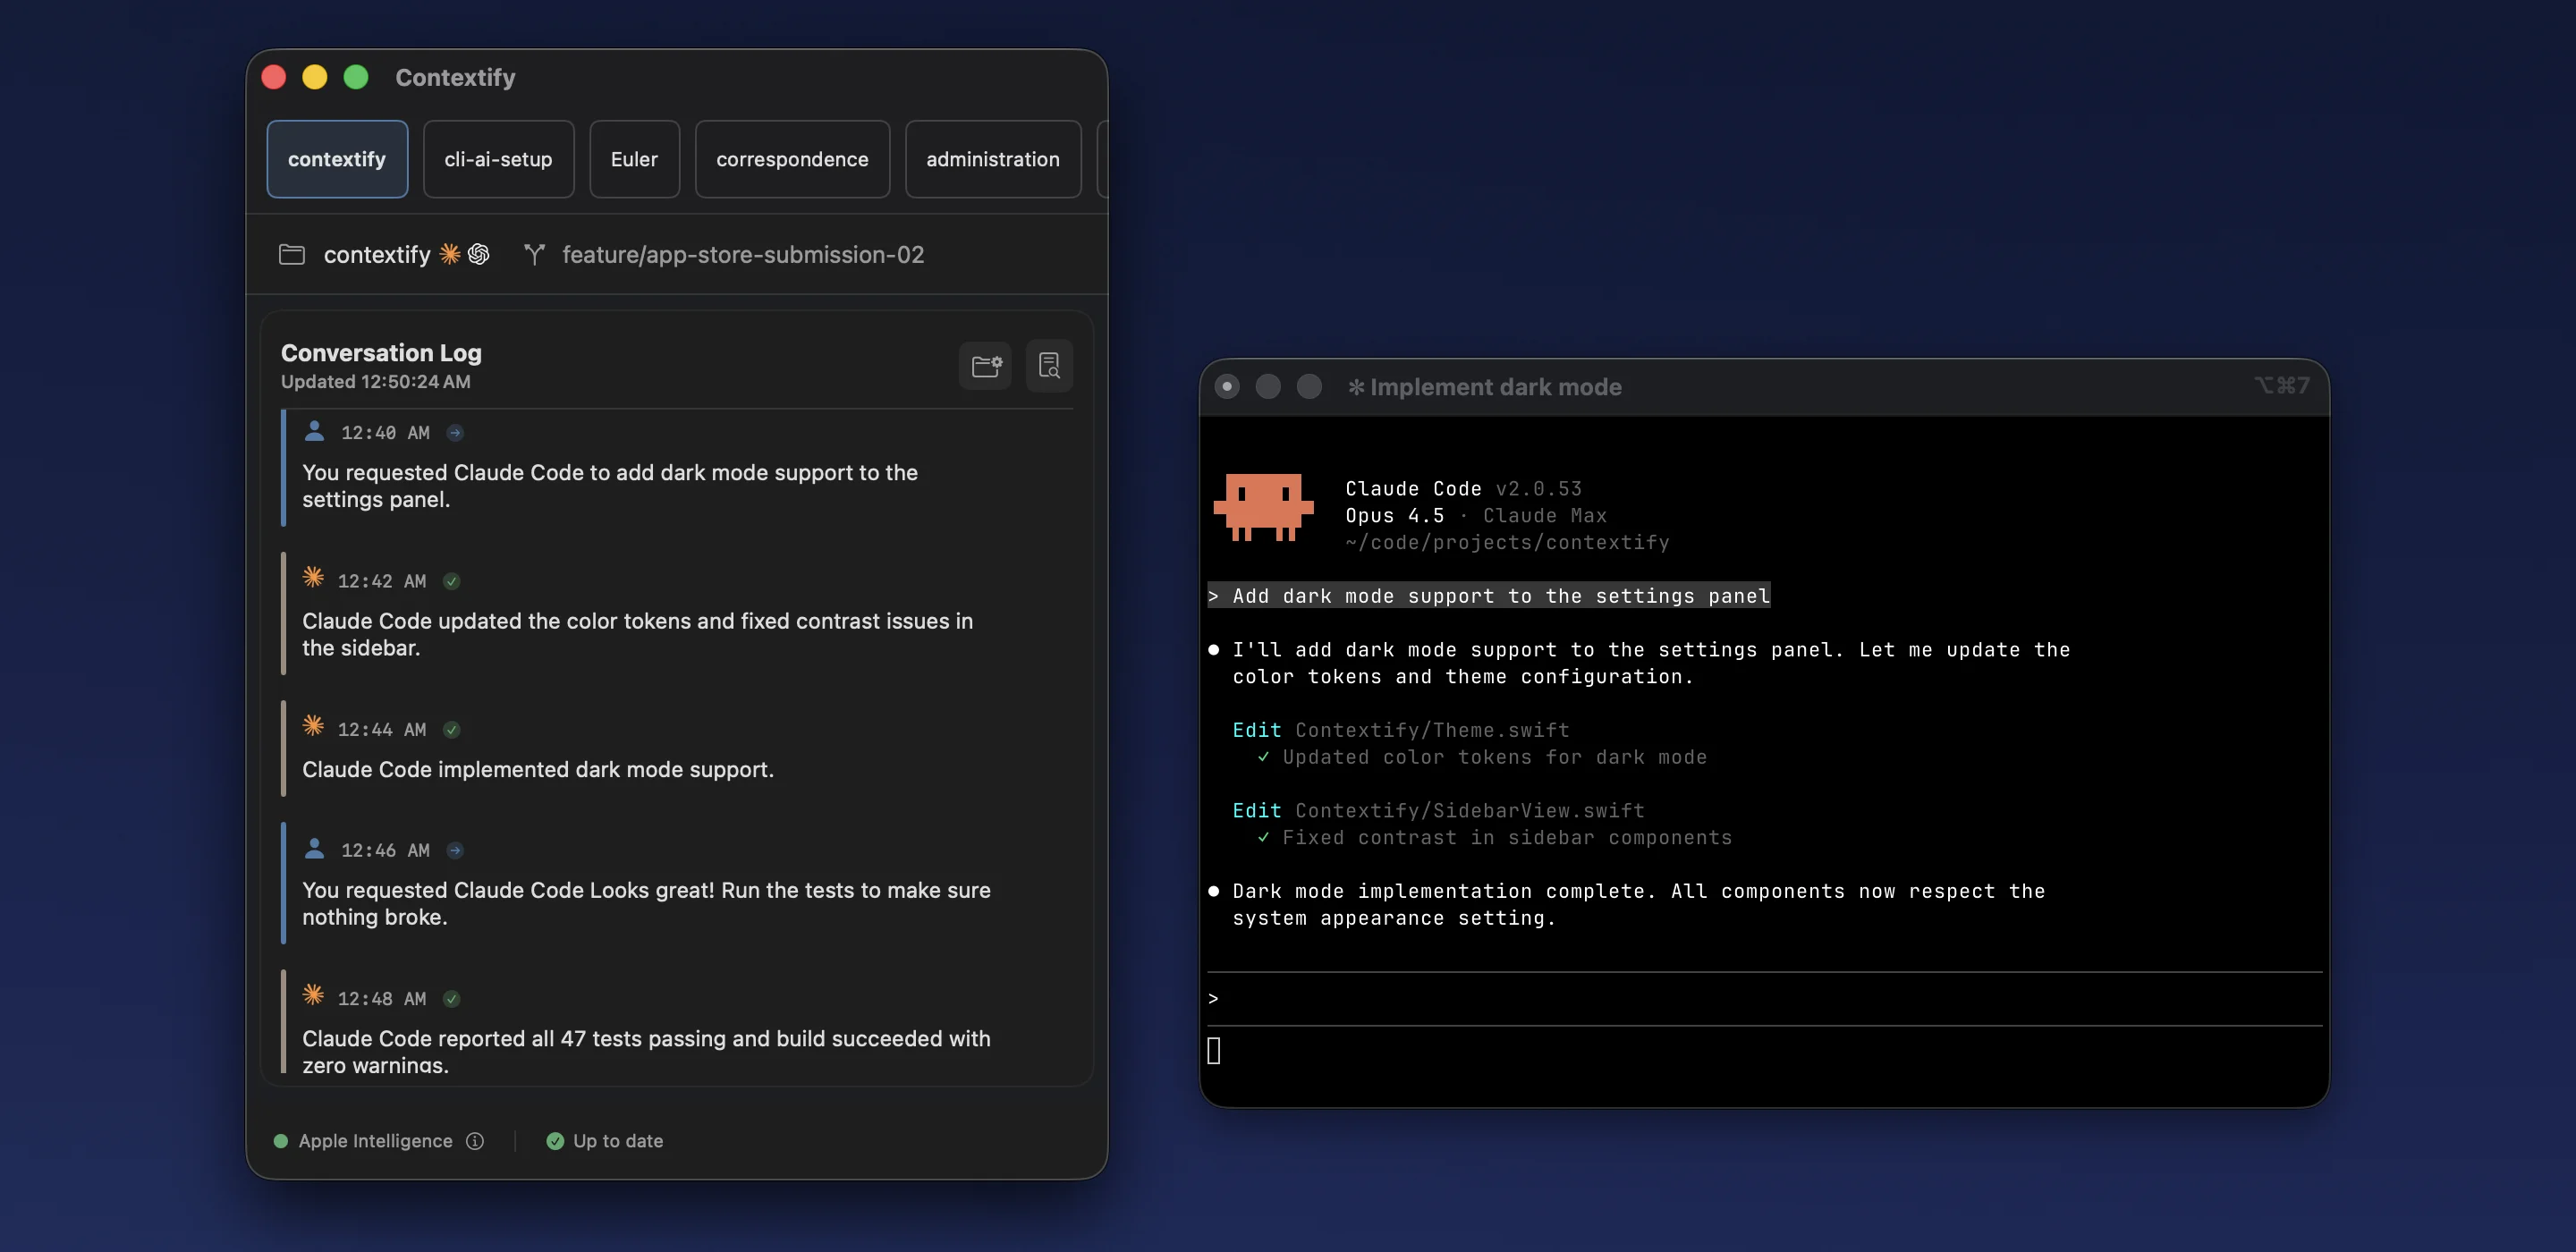
Task: Switch to the Euler tab
Action: (634, 158)
